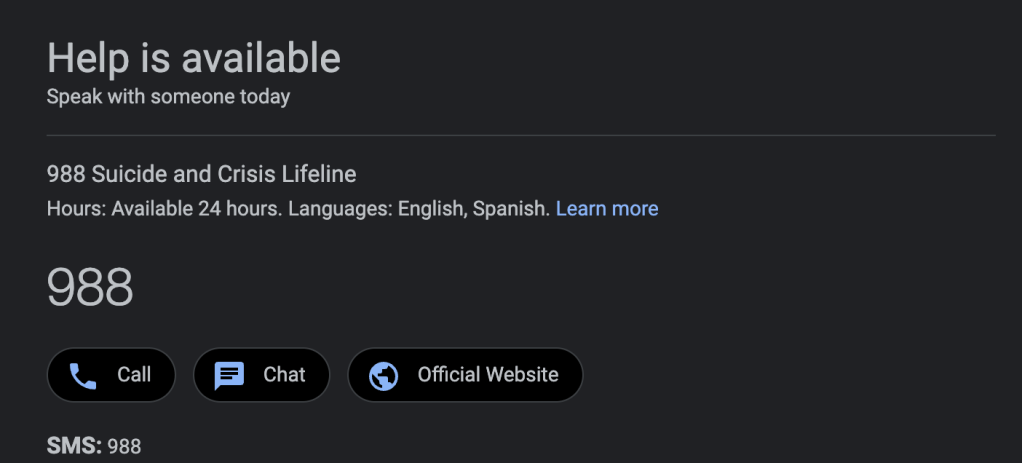
Task: Open the Official Website button text
Action: tap(488, 375)
